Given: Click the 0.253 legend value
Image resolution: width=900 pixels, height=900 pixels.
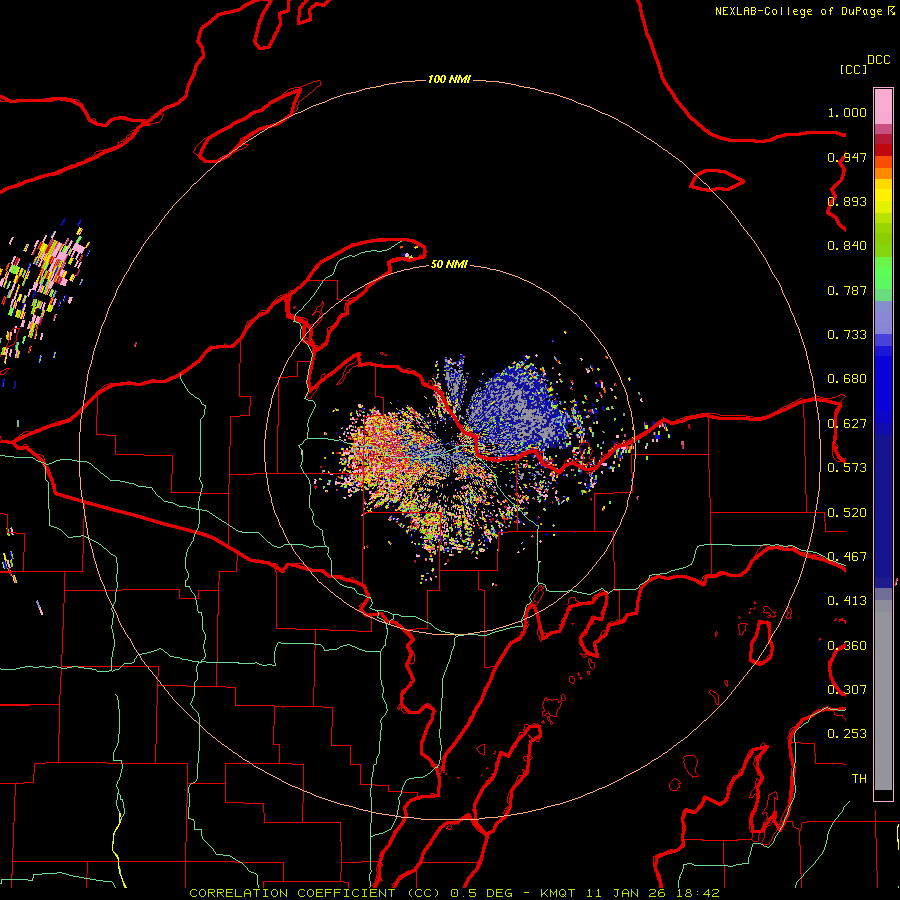Looking at the screenshot, I should [x=847, y=734].
